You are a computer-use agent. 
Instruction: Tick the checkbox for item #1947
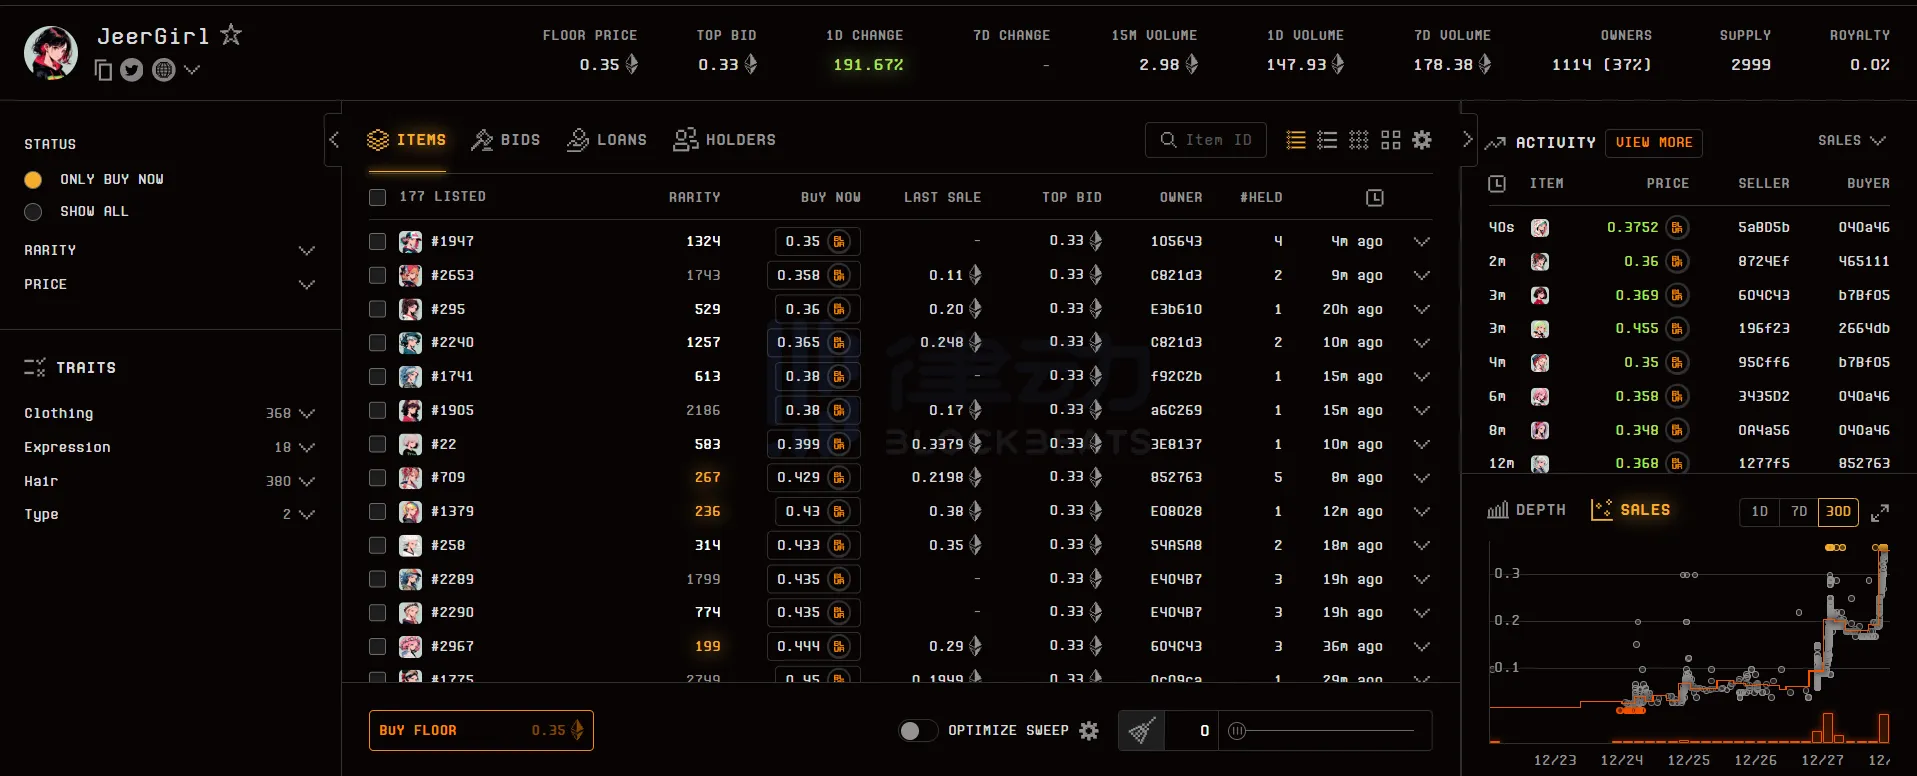click(x=377, y=241)
